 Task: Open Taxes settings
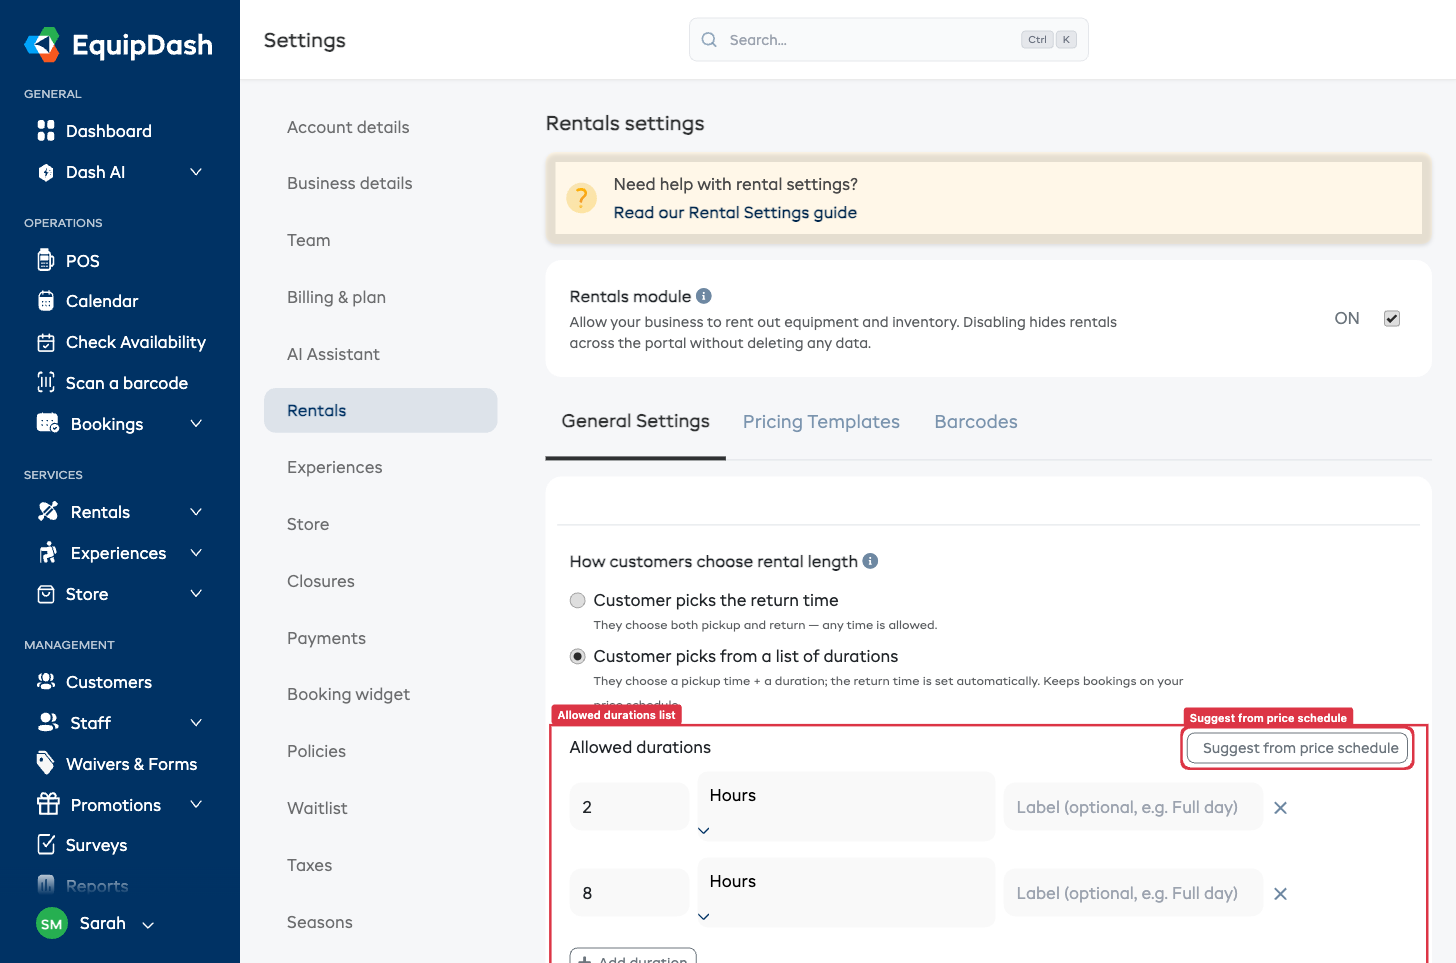pos(380,865)
